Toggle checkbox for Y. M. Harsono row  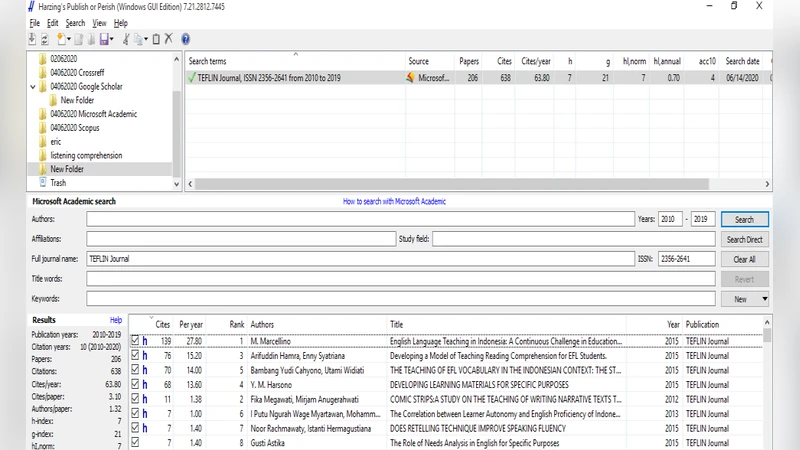(135, 384)
